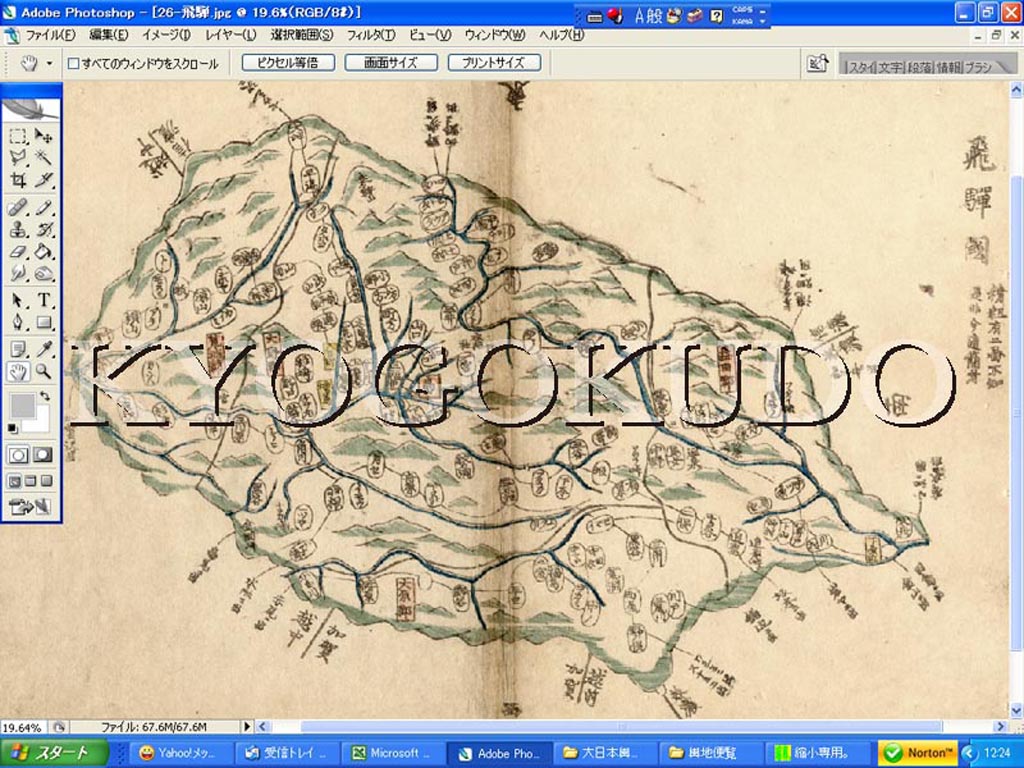The height and width of the screenshot is (768, 1024).
Task: Open the ビュー menu
Action: point(430,35)
